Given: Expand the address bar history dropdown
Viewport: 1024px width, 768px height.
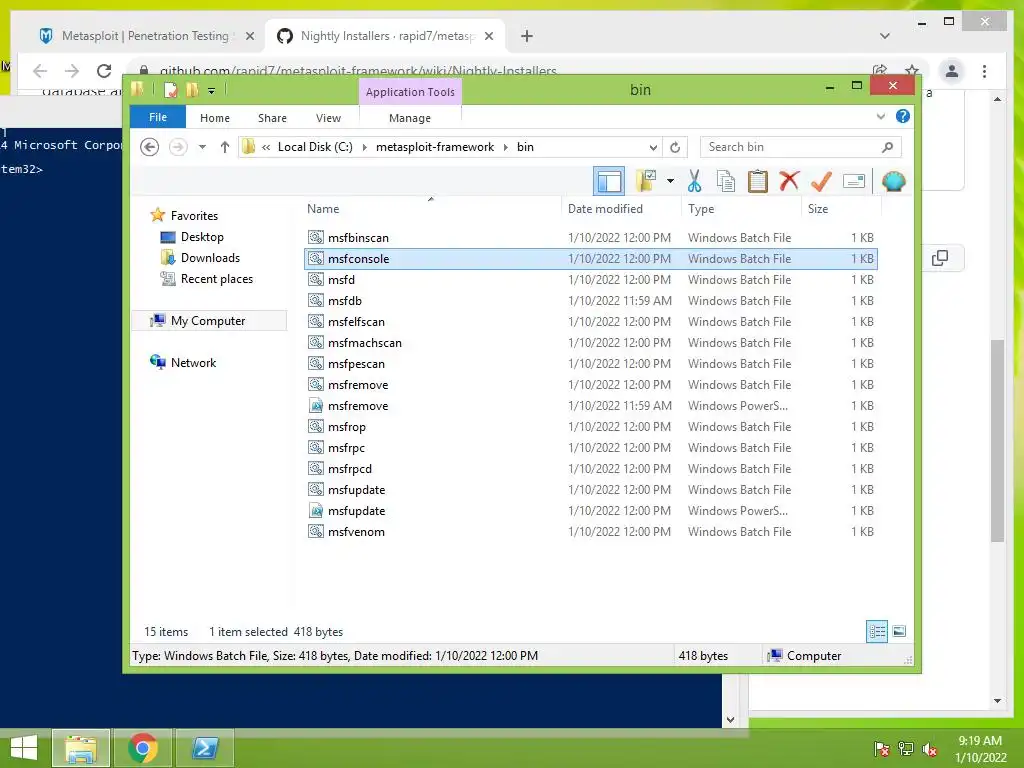Looking at the screenshot, I should [x=653, y=147].
